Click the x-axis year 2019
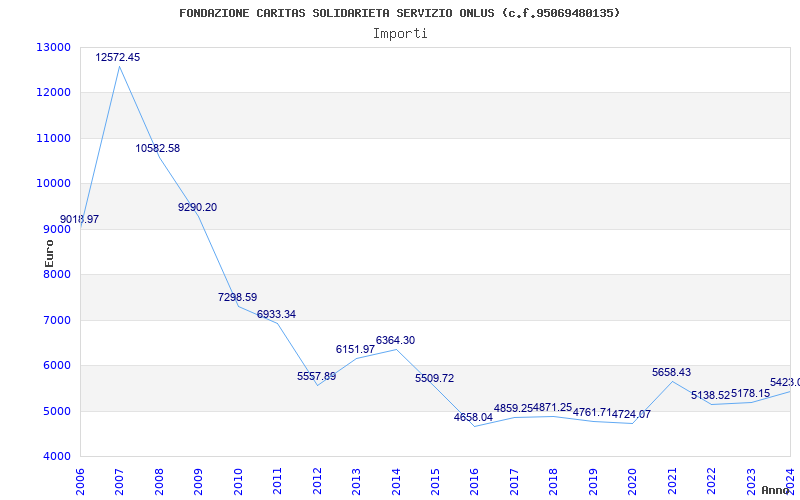This screenshot has width=800, height=500. coord(593,482)
